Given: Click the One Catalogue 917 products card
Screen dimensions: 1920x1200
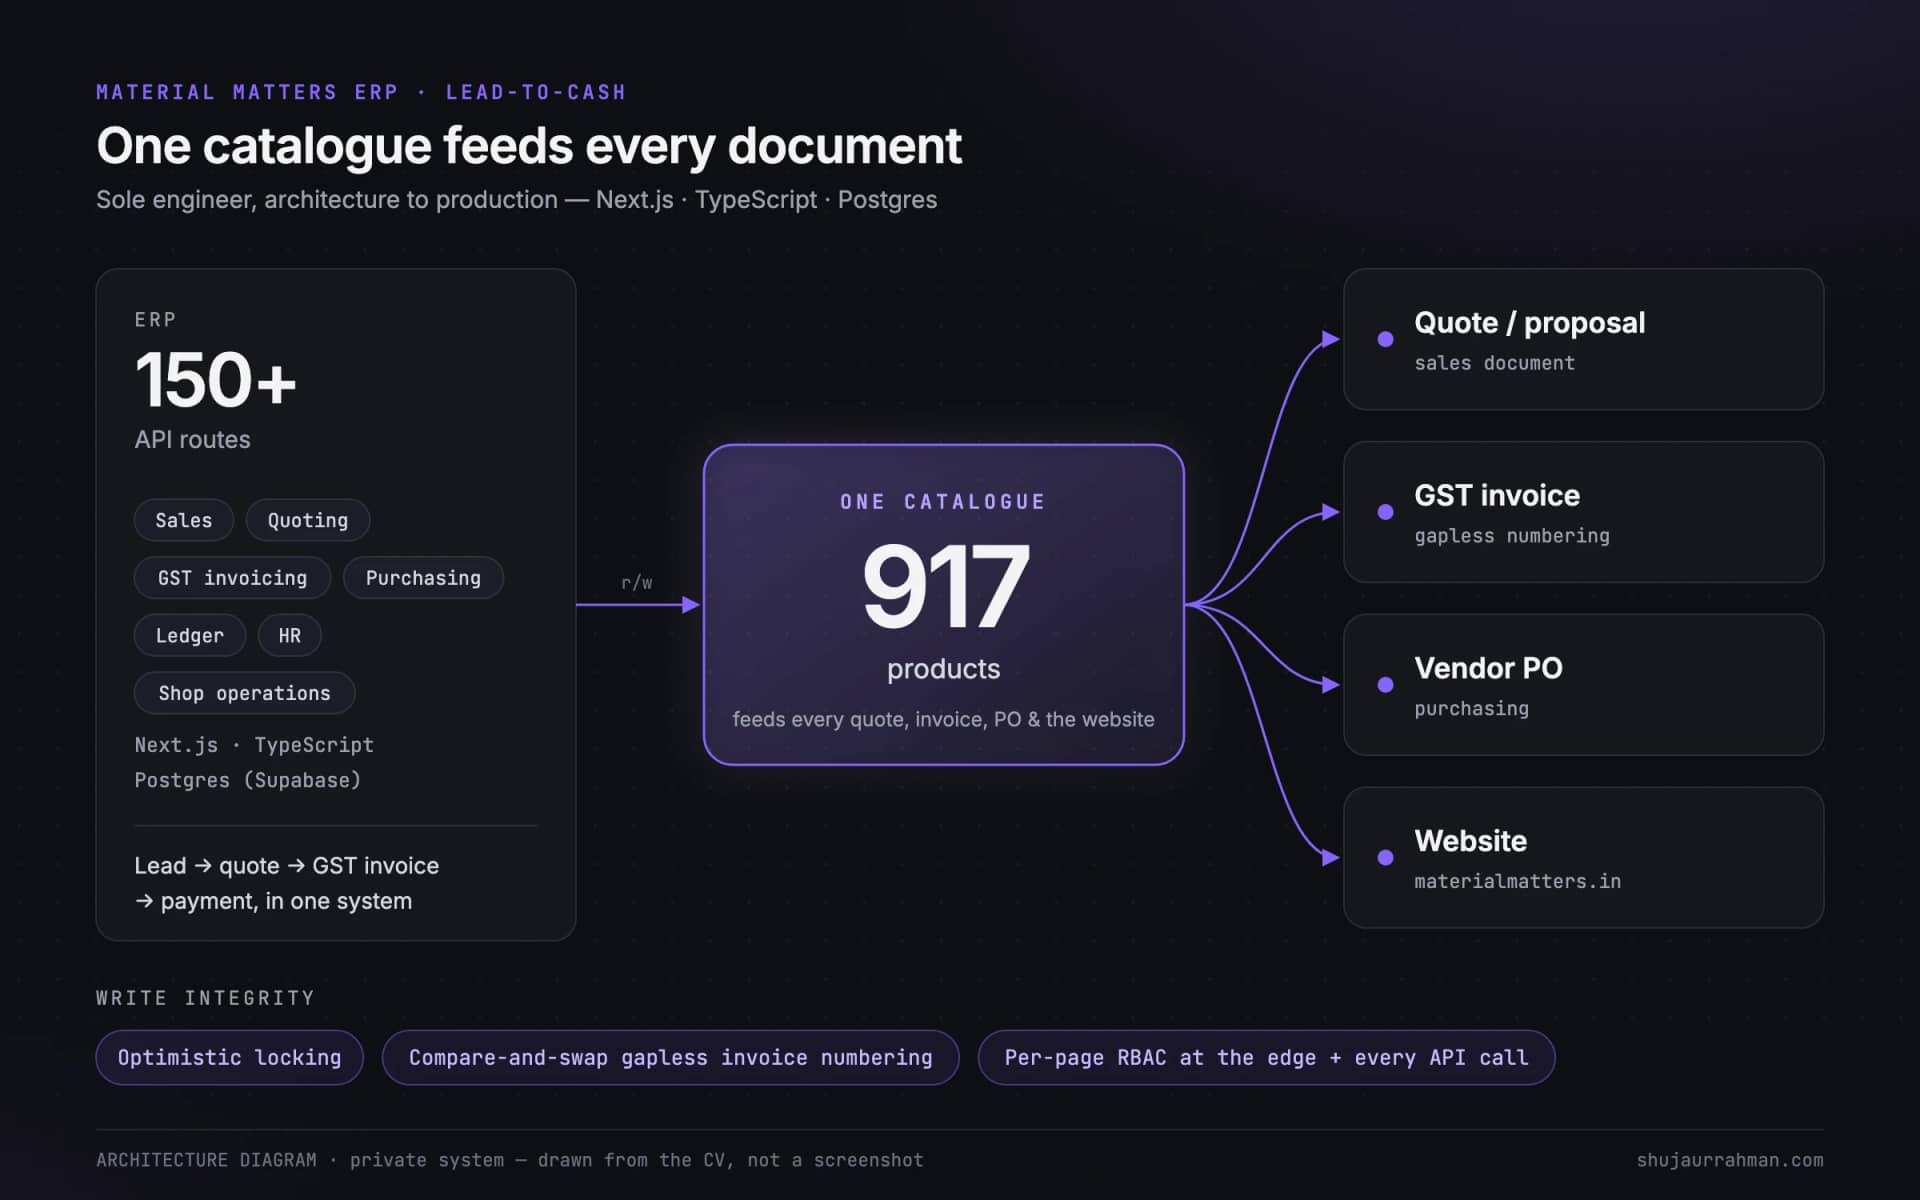Looking at the screenshot, I should pos(944,605).
